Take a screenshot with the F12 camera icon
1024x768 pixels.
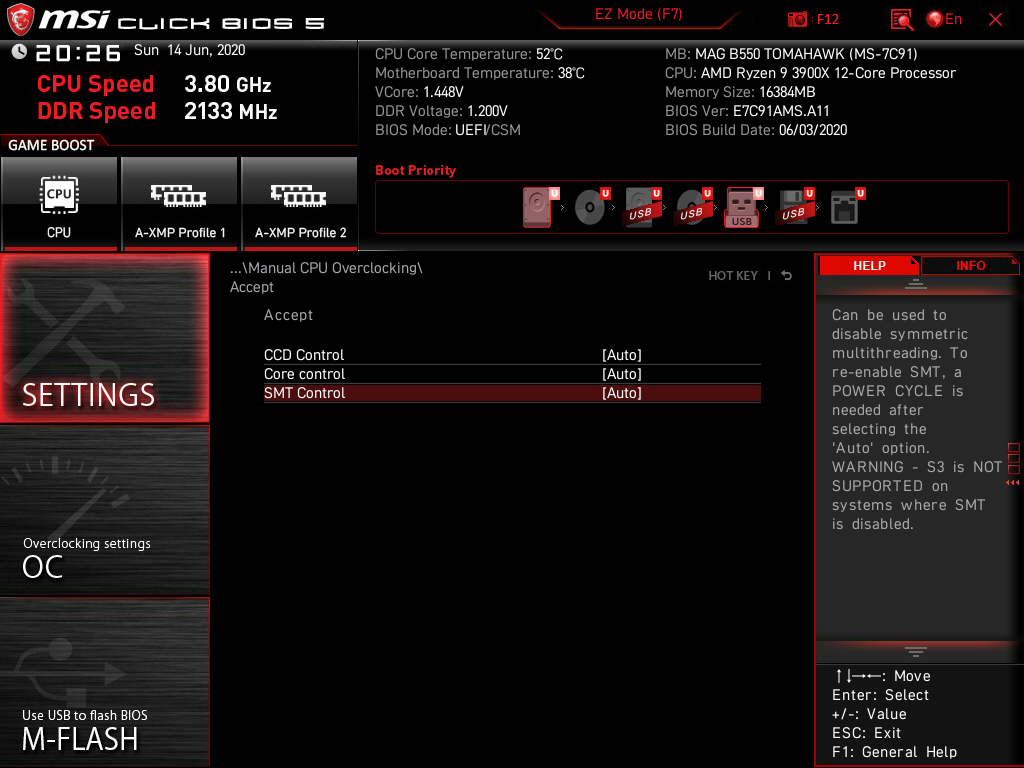(x=797, y=19)
